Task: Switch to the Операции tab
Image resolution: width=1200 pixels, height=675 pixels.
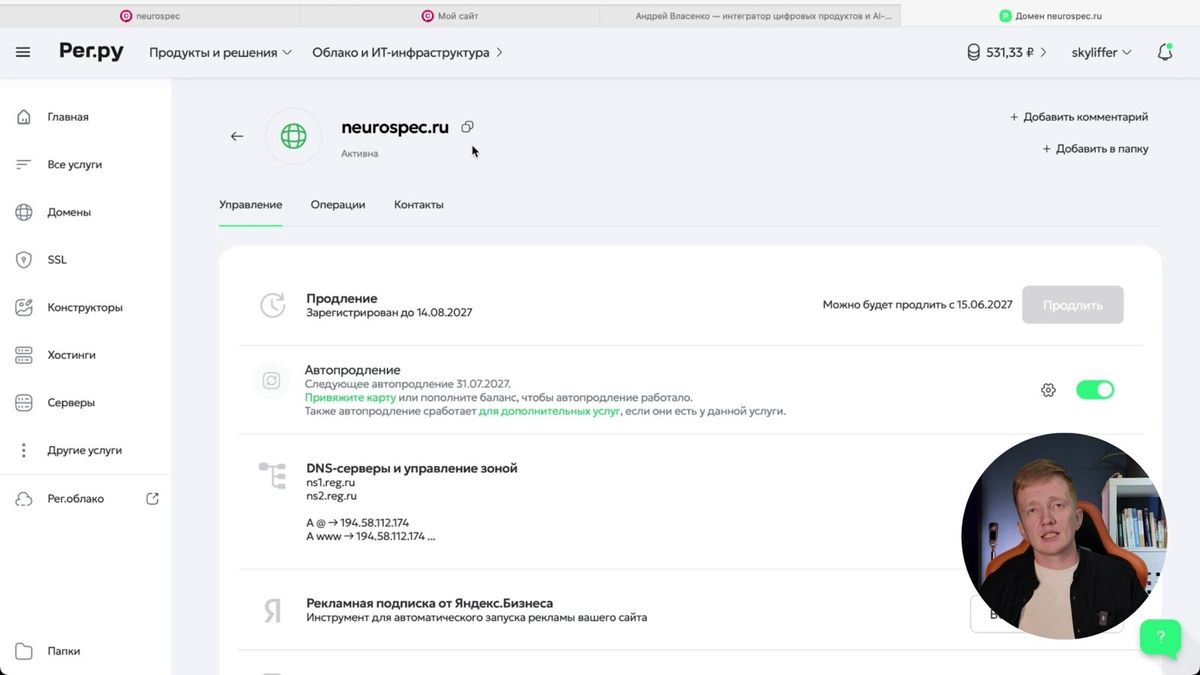Action: pos(338,204)
